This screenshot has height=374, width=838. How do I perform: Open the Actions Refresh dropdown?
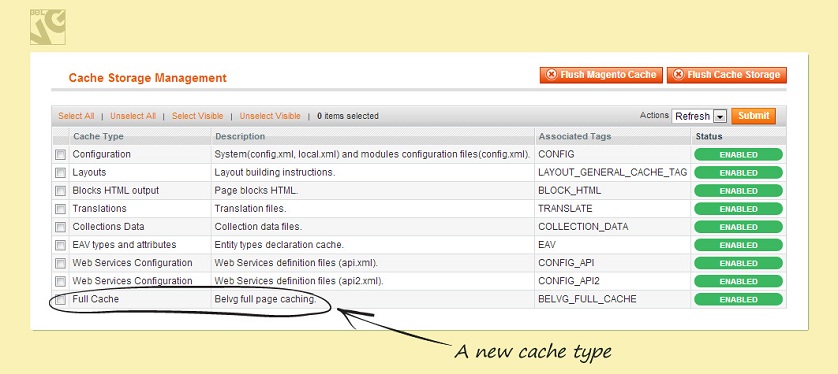[x=700, y=116]
